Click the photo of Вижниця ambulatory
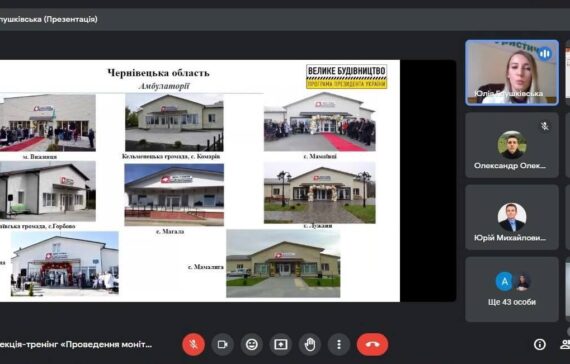 pyautogui.click(x=48, y=123)
